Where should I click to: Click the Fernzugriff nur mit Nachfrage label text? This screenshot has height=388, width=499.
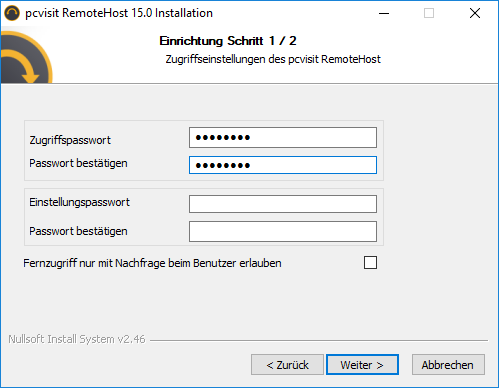[152, 263]
